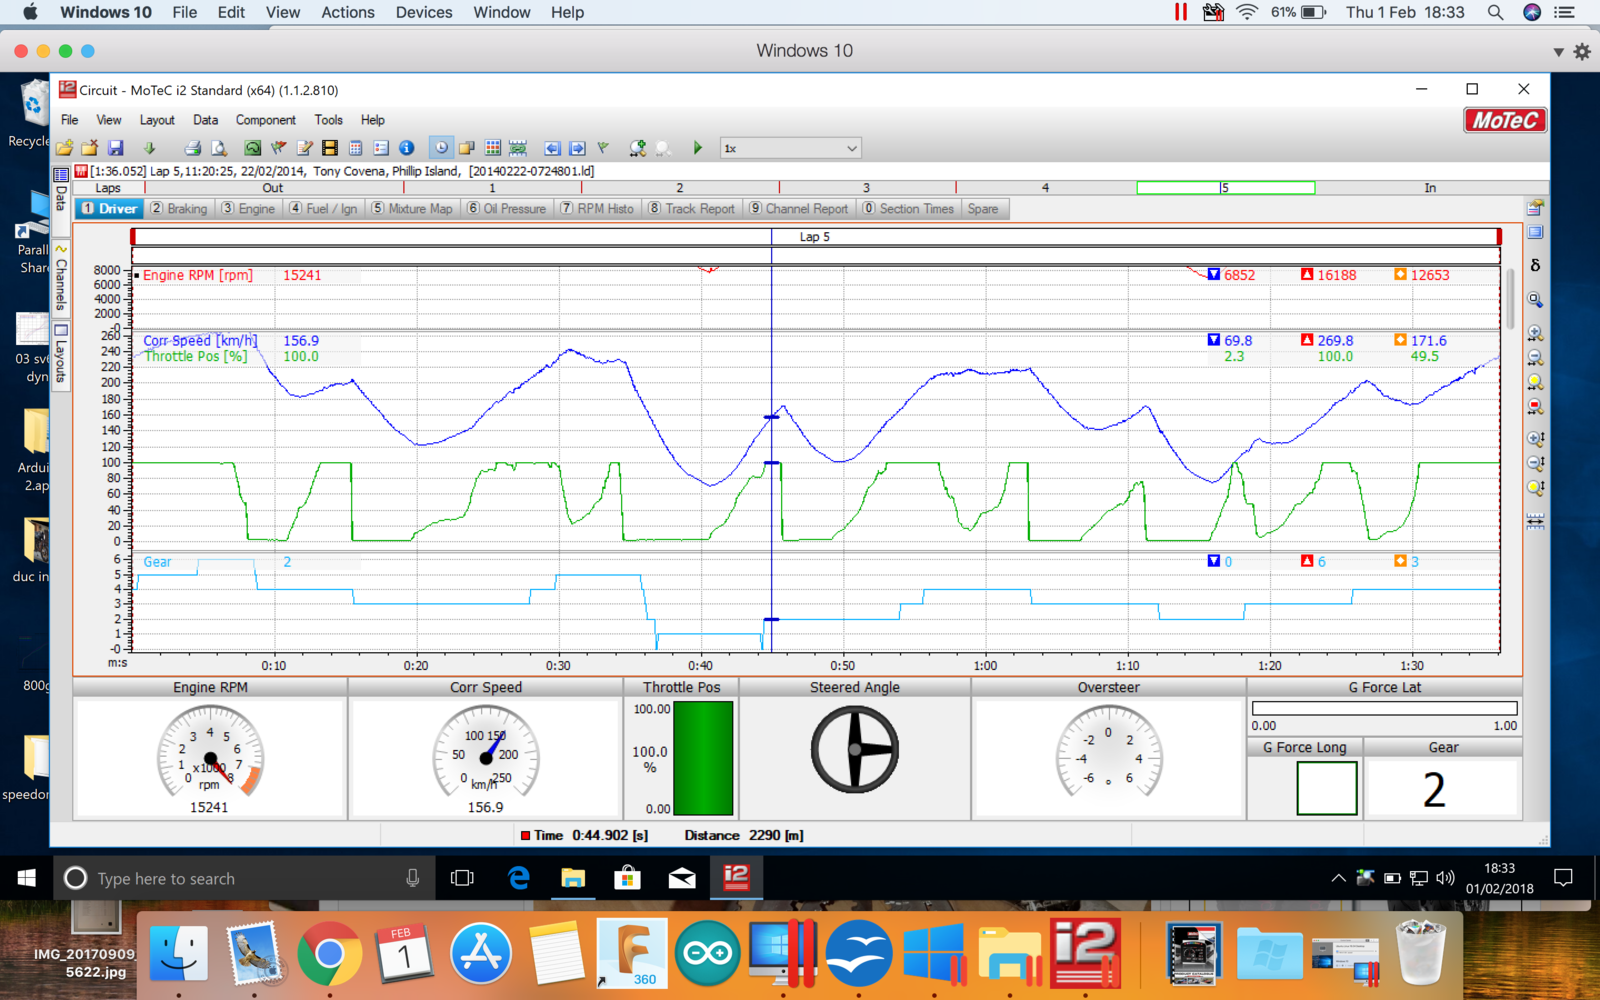Toggle the clock time/distance mode button
Image resolution: width=1600 pixels, height=1000 pixels.
(441, 148)
